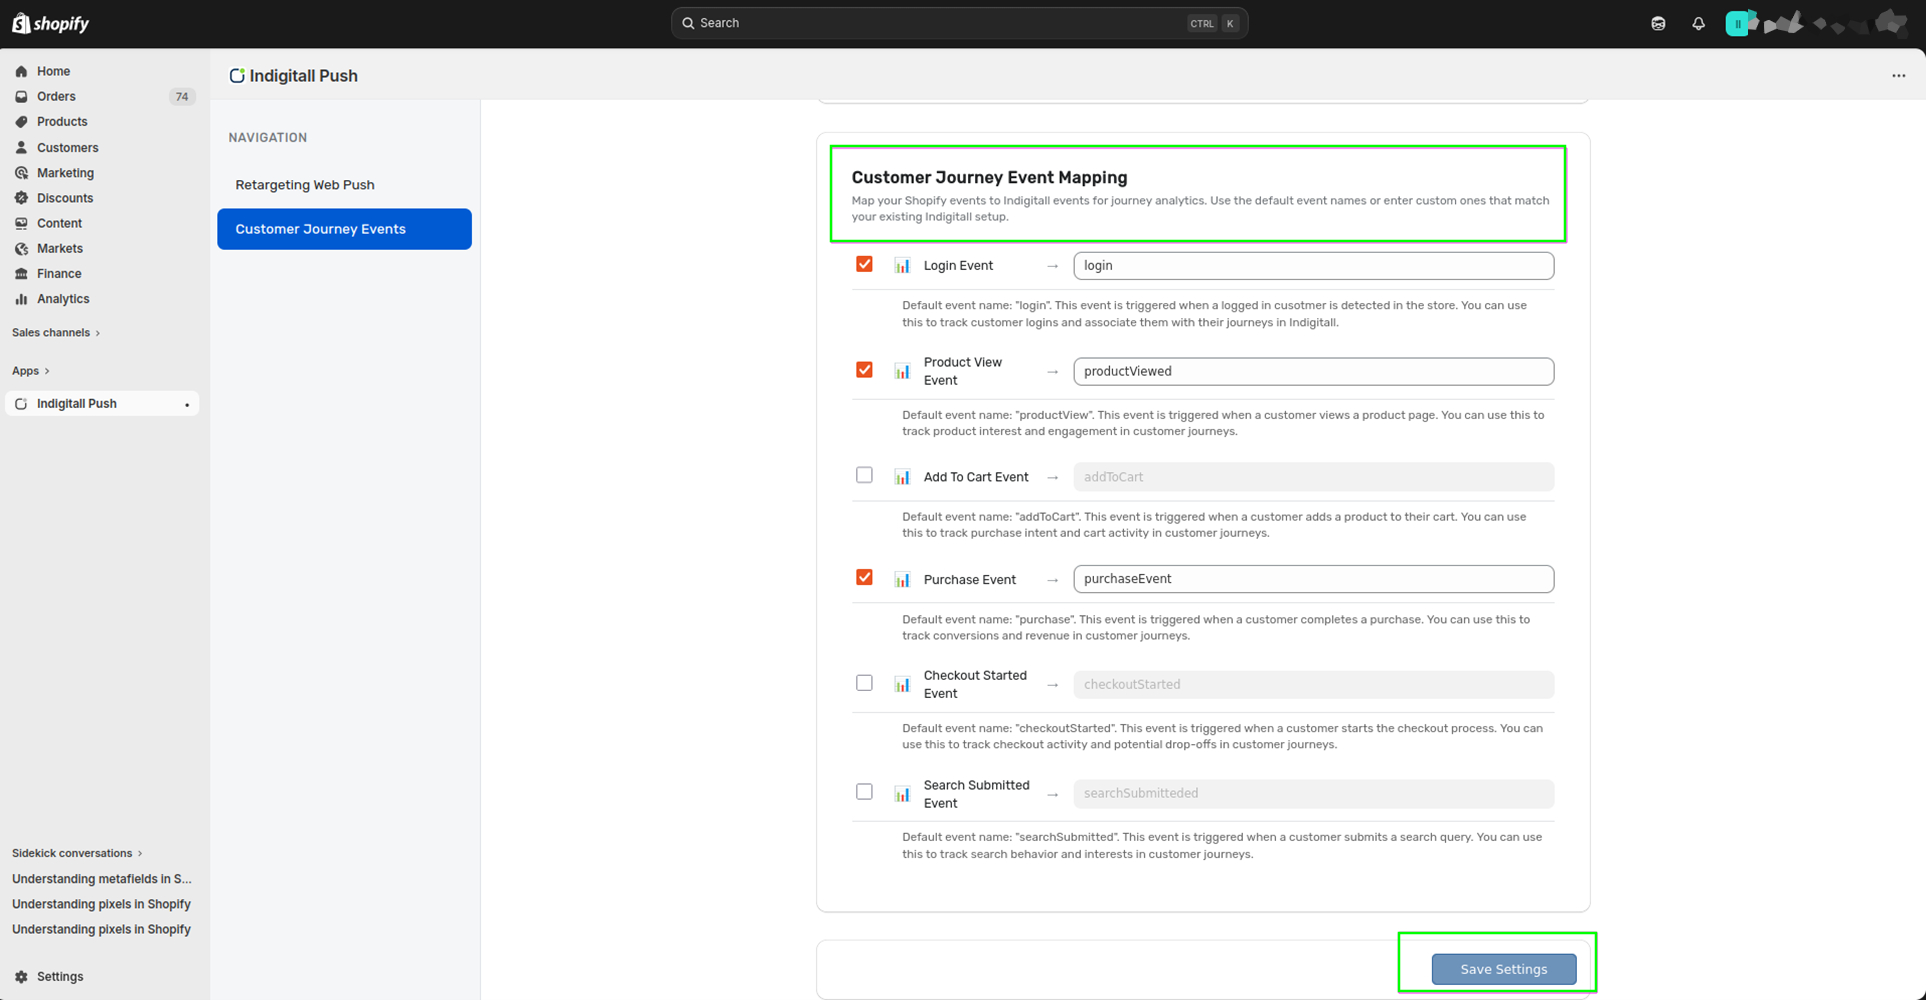
Task: Click the addToCart disabled field
Action: tap(1313, 477)
